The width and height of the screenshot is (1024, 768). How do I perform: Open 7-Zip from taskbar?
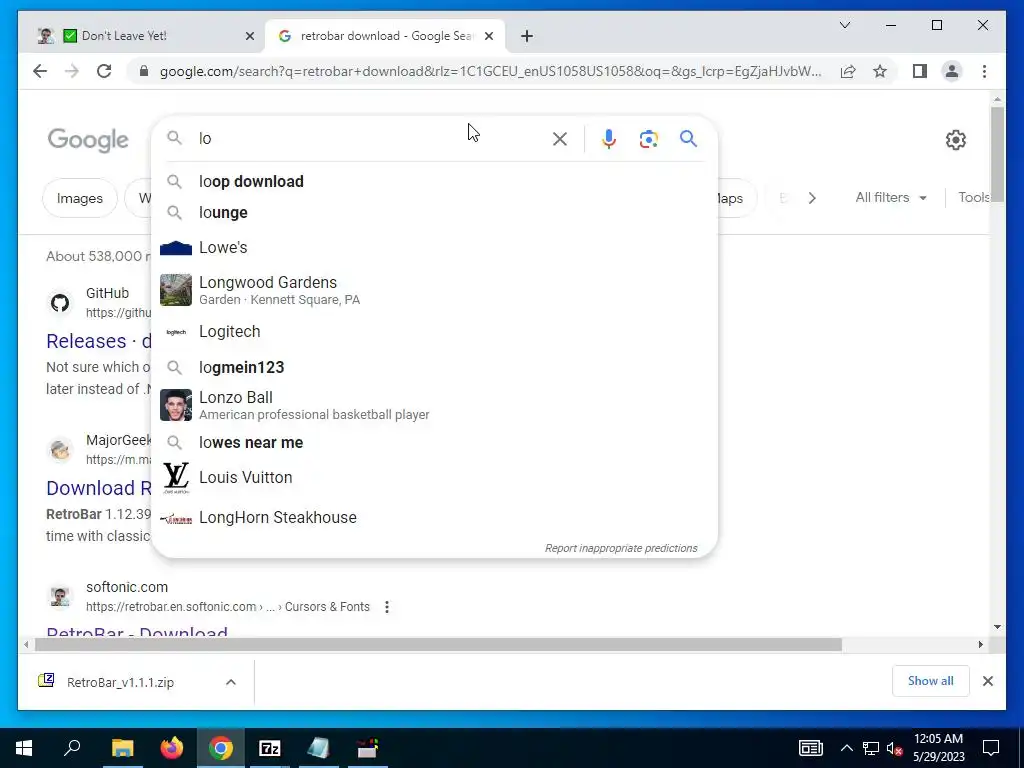(270, 748)
